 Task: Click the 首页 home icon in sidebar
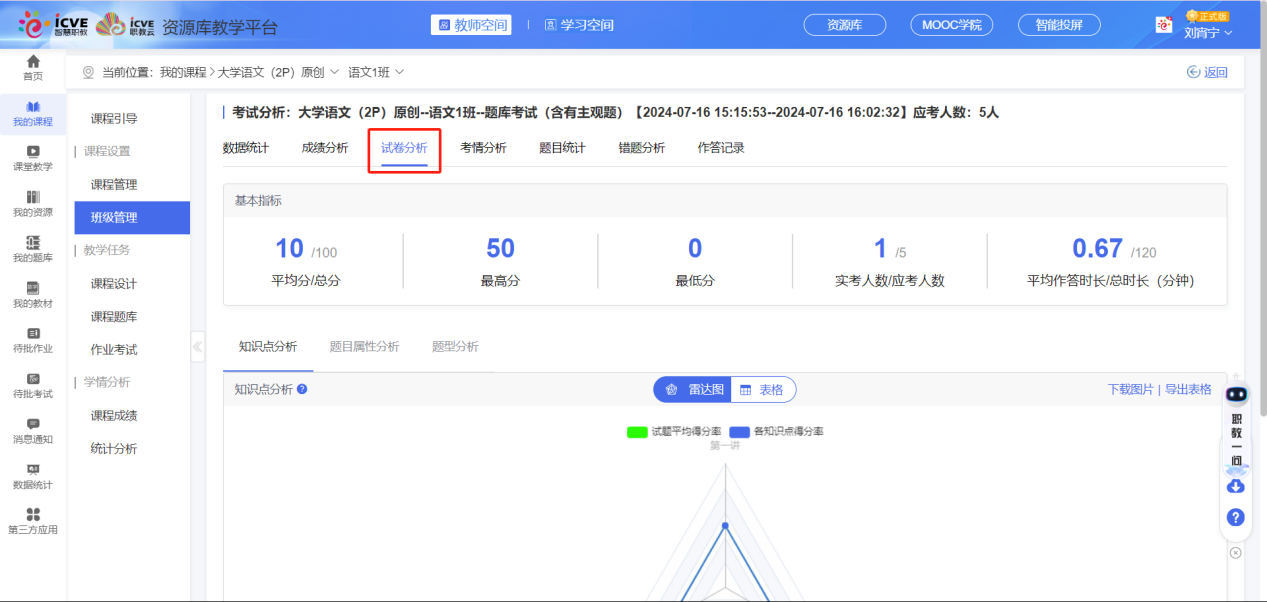pos(33,67)
